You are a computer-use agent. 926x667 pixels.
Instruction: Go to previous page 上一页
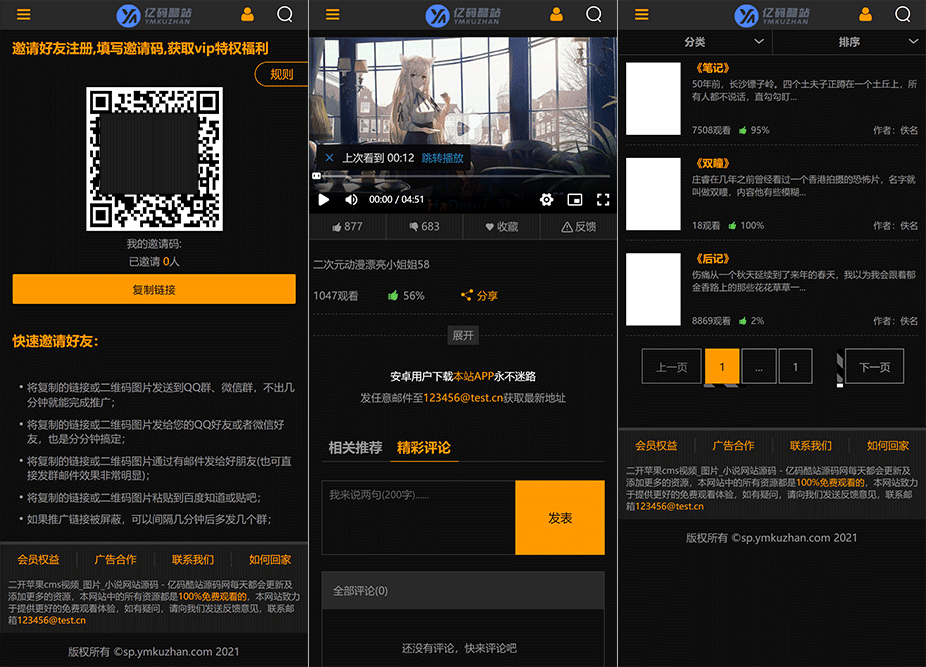(x=671, y=367)
